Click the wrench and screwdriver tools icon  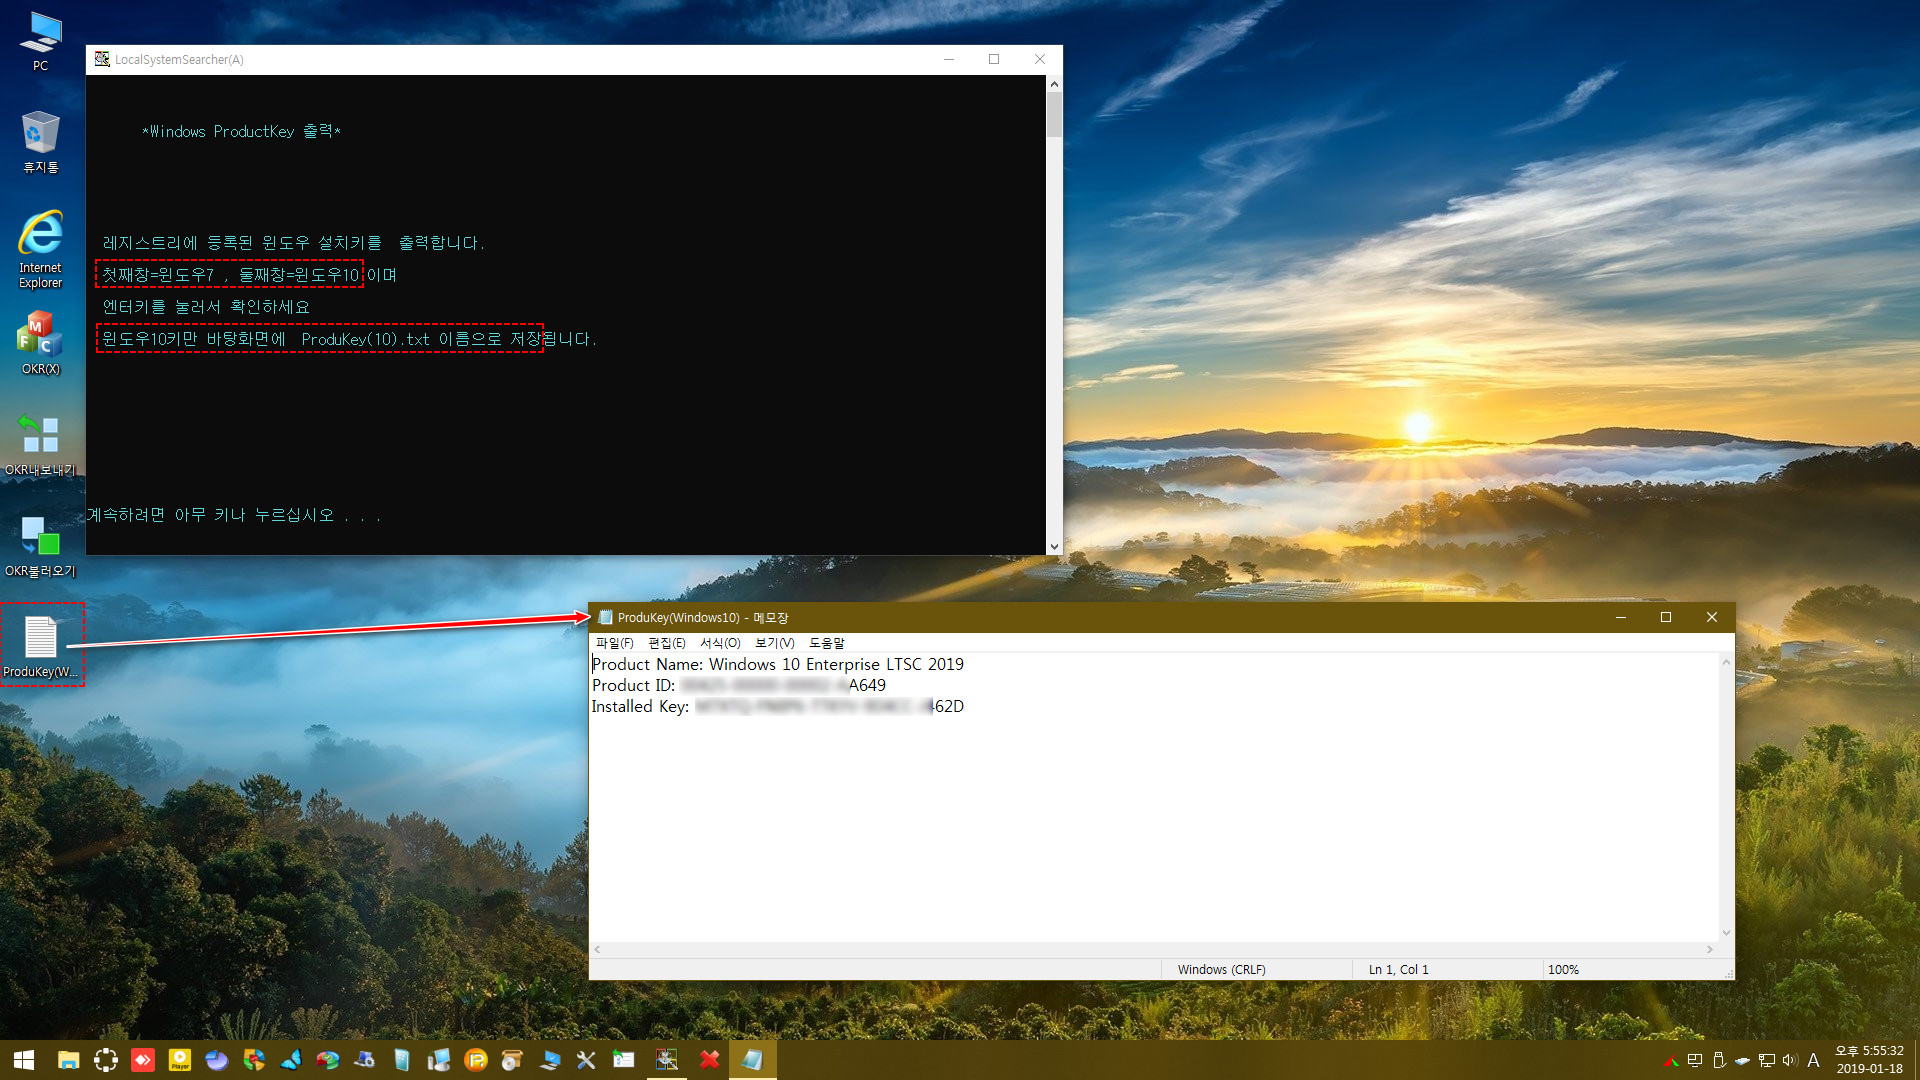(x=586, y=1060)
